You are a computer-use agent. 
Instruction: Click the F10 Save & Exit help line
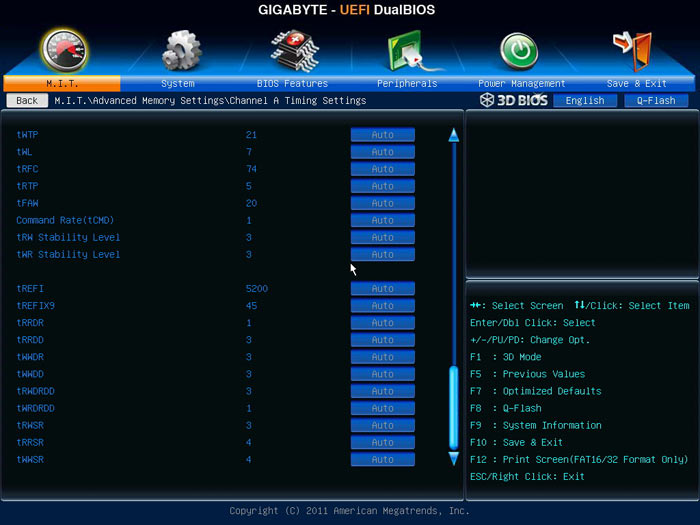pos(516,442)
